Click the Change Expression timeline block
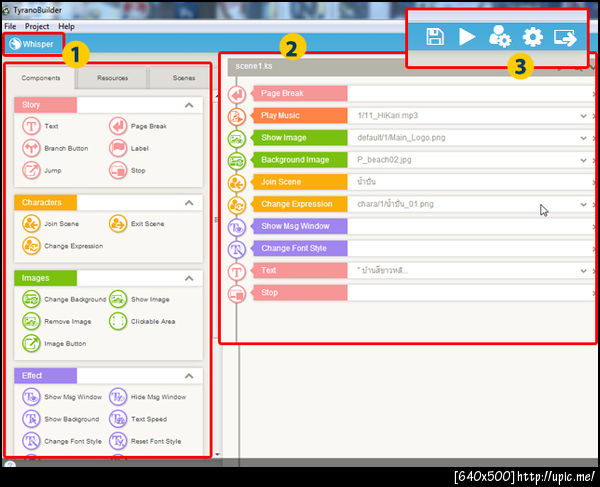This screenshot has height=487, width=600. coord(300,204)
